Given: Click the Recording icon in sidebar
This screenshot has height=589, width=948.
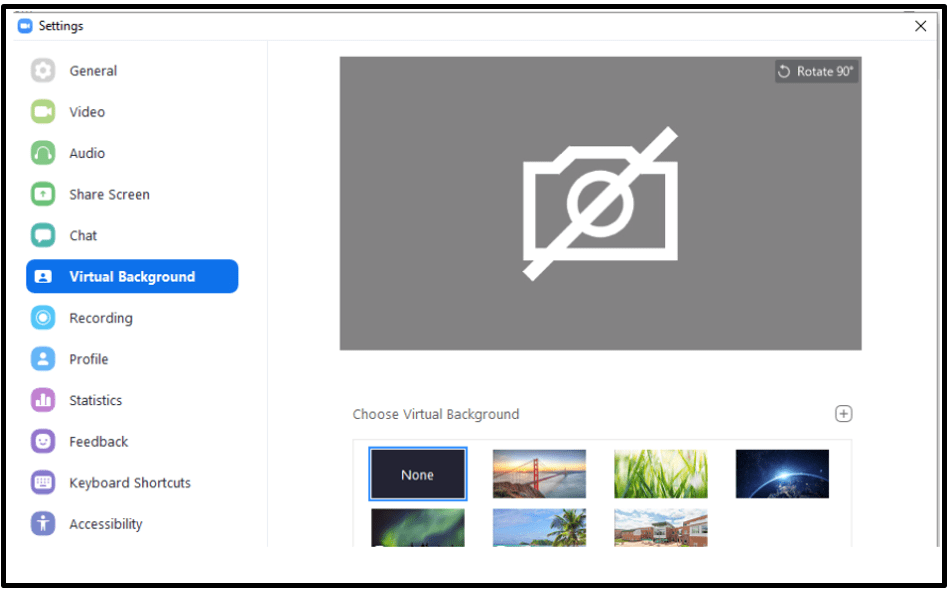Looking at the screenshot, I should click(x=43, y=318).
